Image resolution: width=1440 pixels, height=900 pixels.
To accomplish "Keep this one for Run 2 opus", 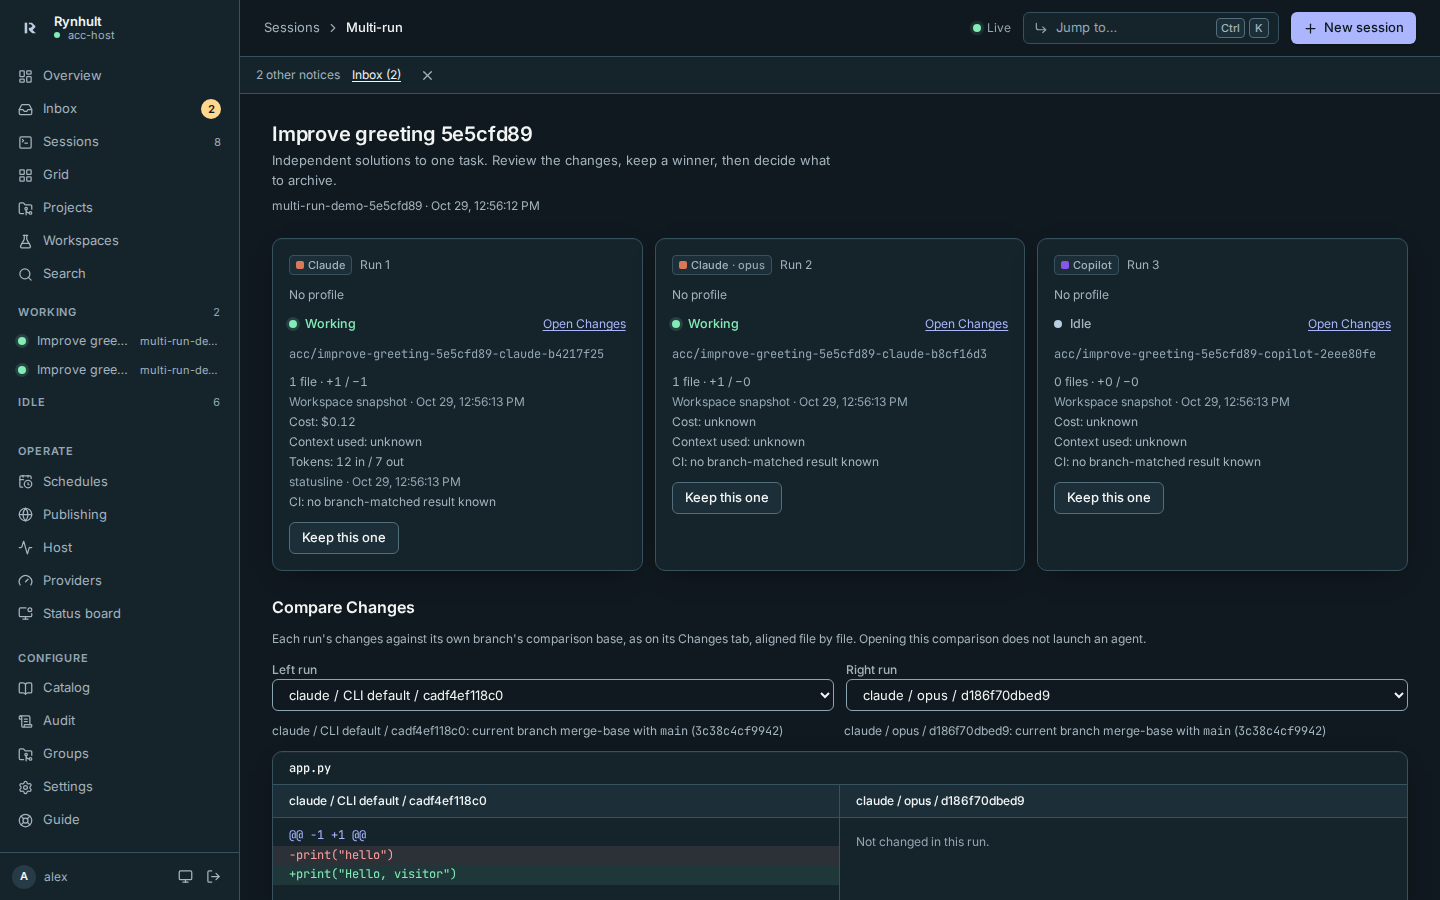I will coord(727,498).
